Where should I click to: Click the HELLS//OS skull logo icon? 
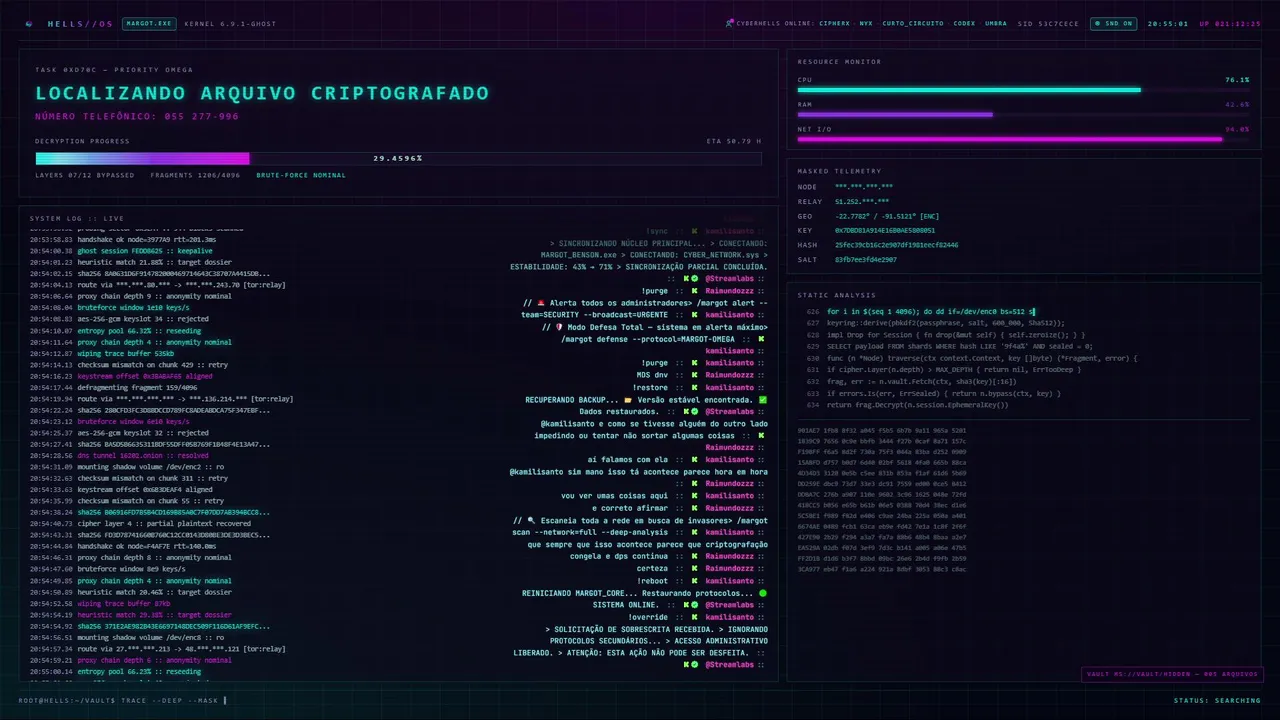[x=28, y=23]
